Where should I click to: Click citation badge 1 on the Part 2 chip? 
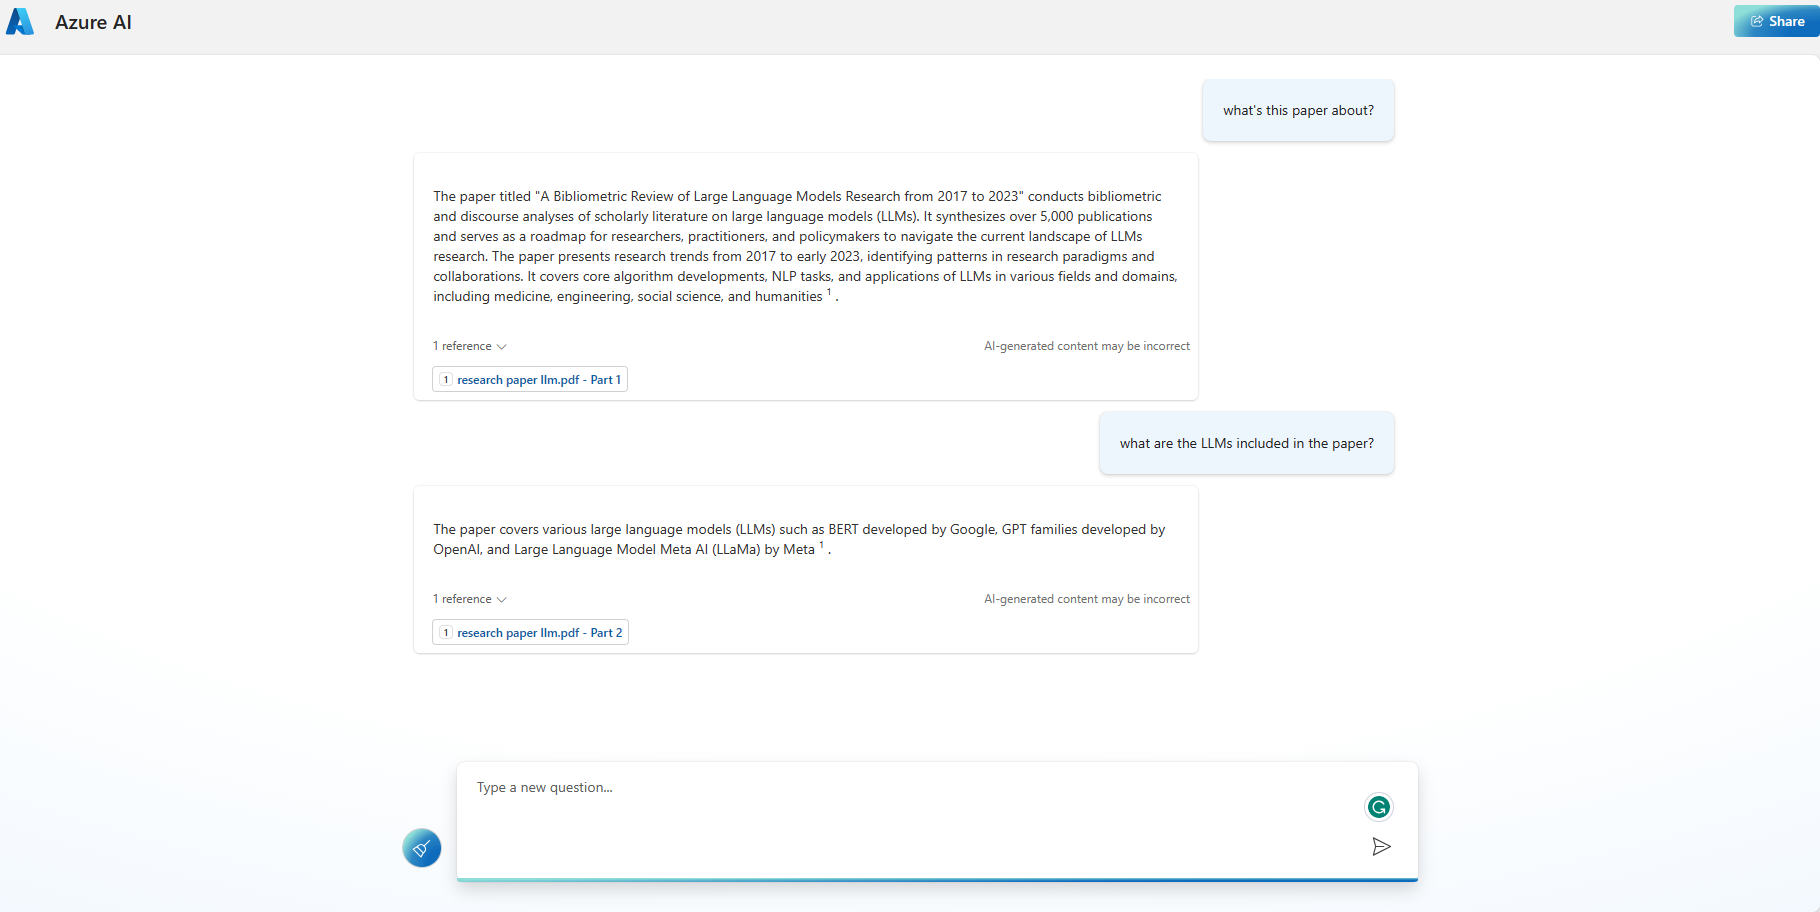[446, 632]
